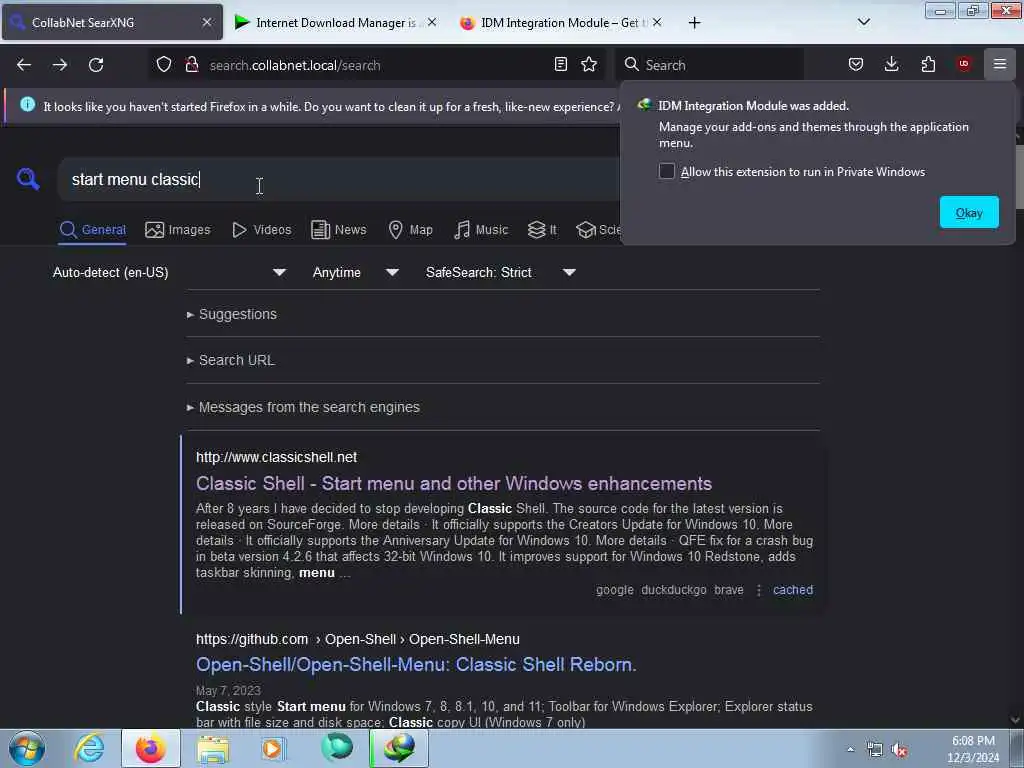Open the Pocket save icon
The width and height of the screenshot is (1024, 768).
coord(856,64)
